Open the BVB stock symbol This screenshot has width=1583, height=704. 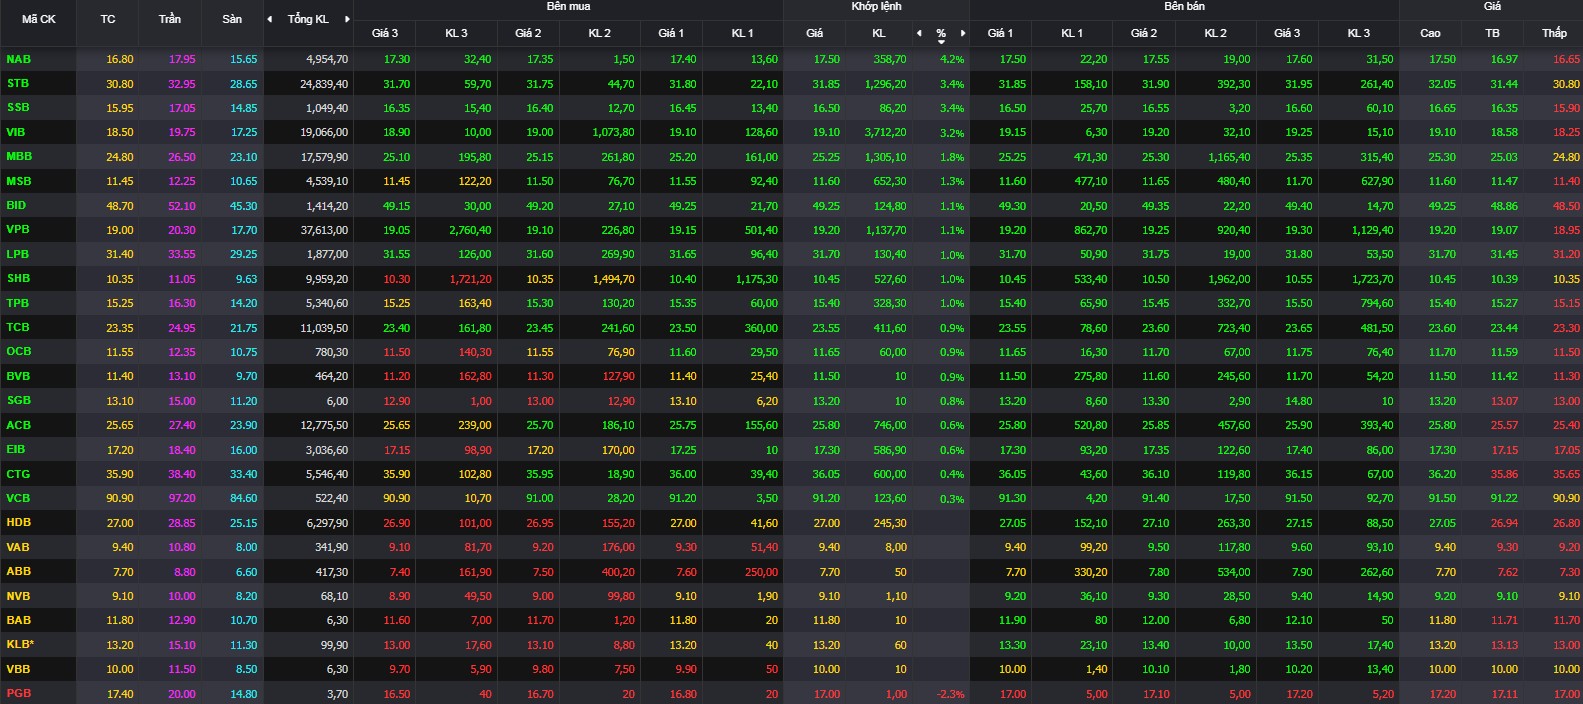[18, 376]
